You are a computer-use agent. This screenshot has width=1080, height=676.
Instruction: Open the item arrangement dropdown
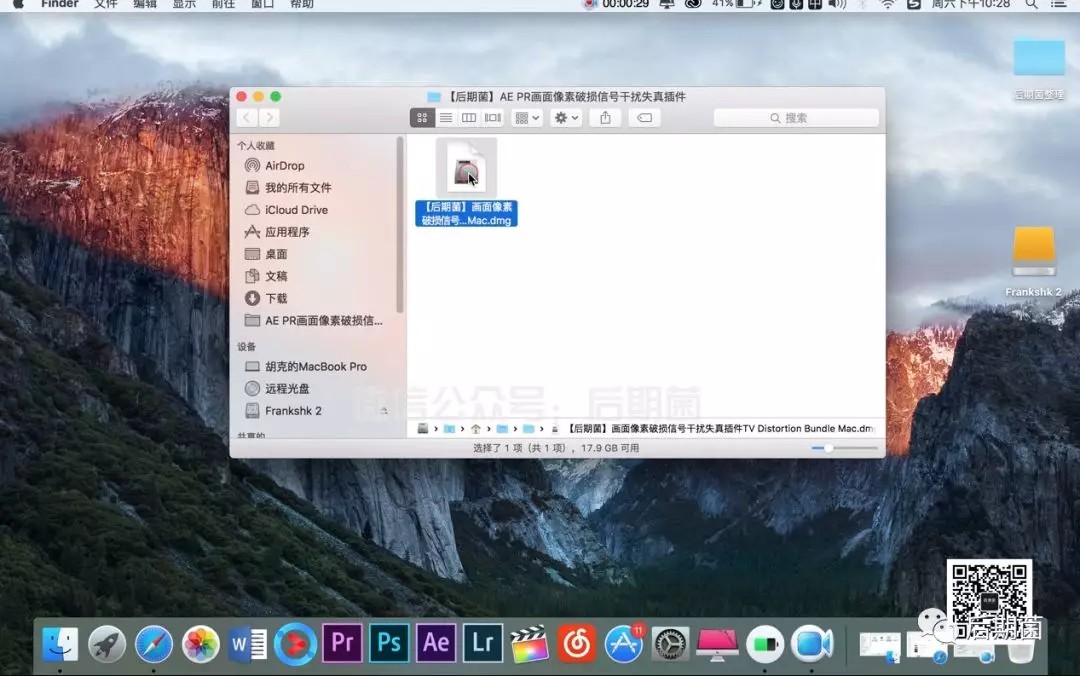click(526, 118)
